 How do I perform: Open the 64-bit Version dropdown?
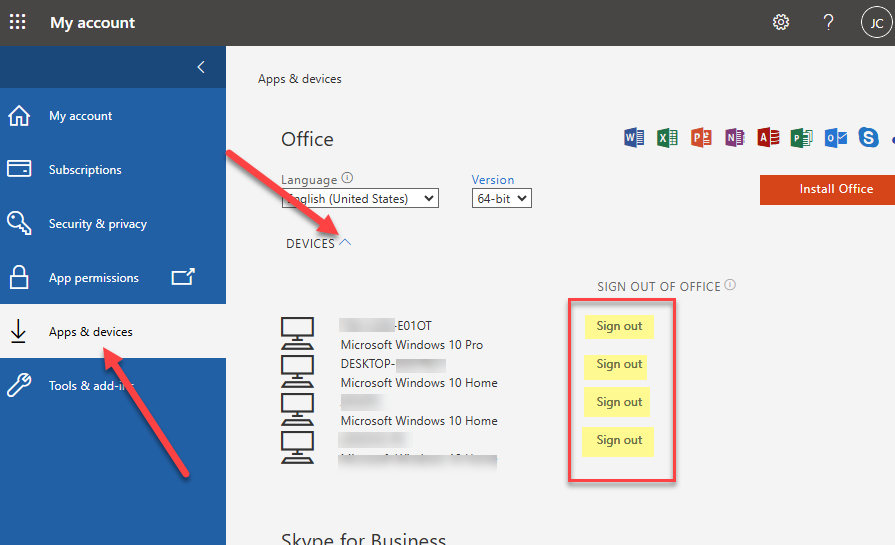pos(502,199)
